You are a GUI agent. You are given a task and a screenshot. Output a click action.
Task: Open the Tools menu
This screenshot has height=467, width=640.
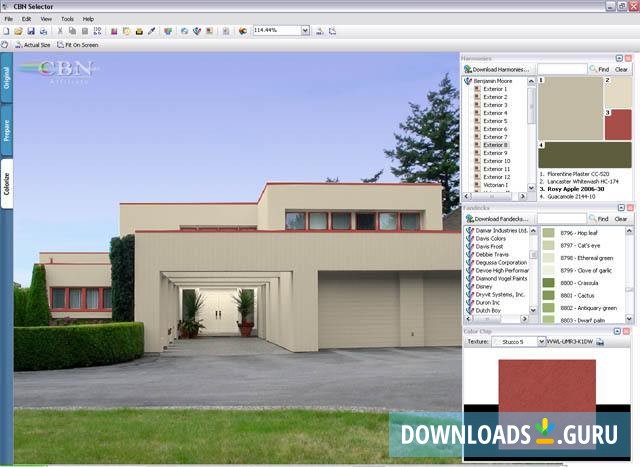tap(67, 18)
